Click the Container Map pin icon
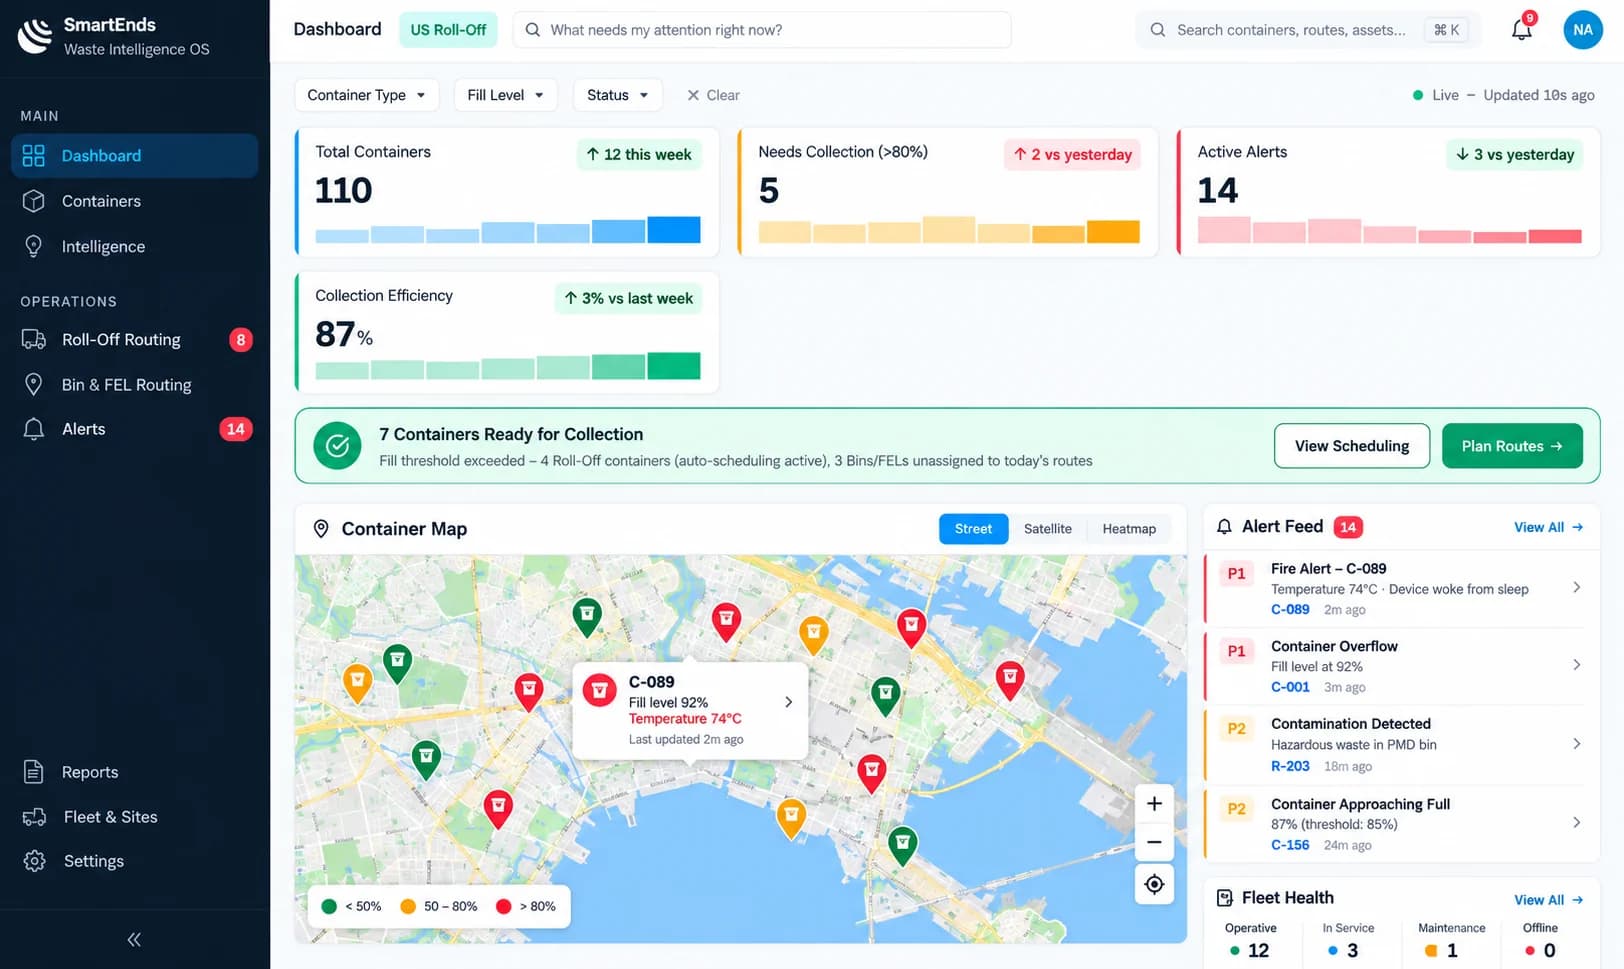 click(321, 529)
